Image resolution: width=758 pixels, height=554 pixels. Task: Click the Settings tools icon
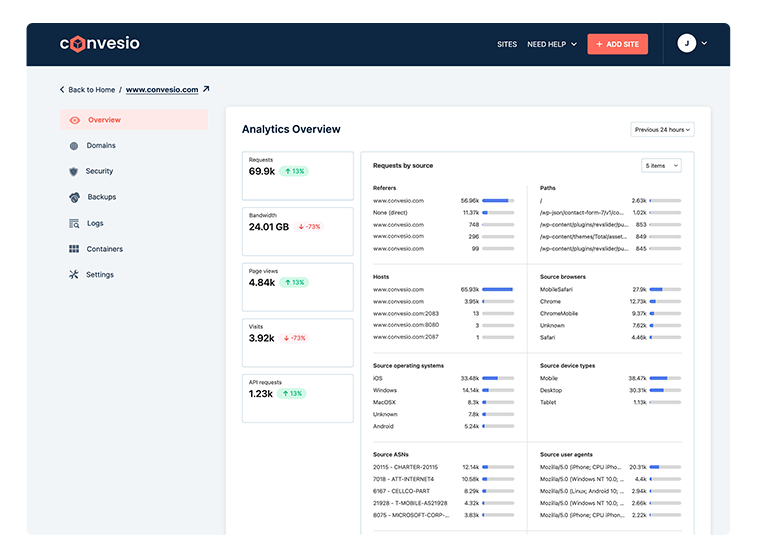click(73, 275)
